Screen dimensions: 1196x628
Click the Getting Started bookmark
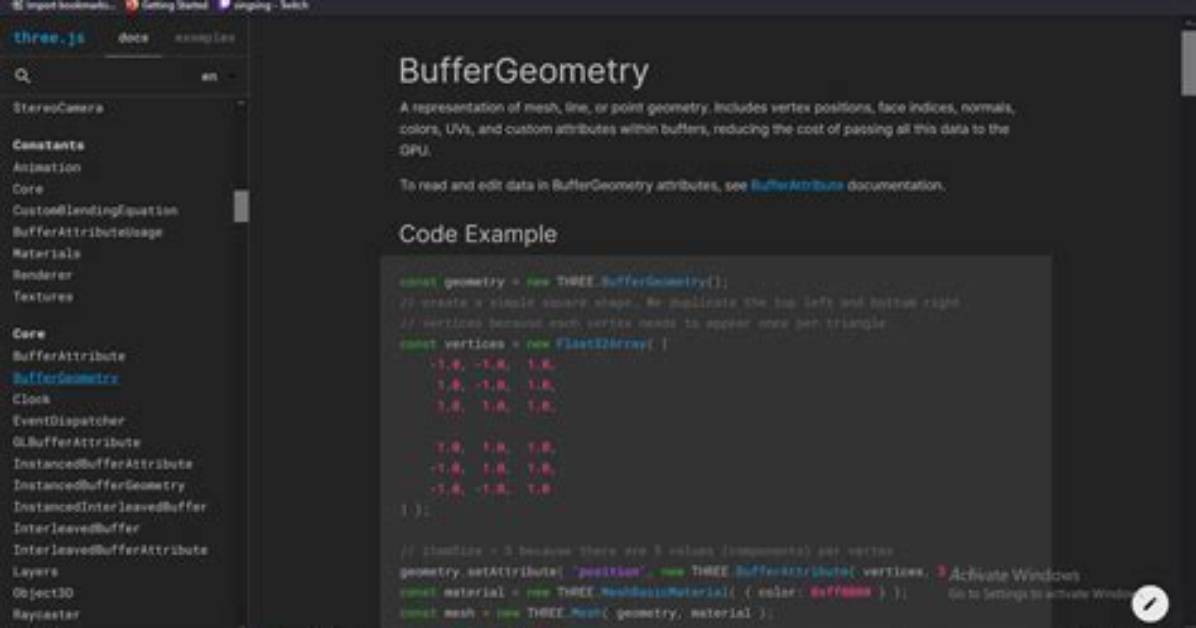(167, 5)
